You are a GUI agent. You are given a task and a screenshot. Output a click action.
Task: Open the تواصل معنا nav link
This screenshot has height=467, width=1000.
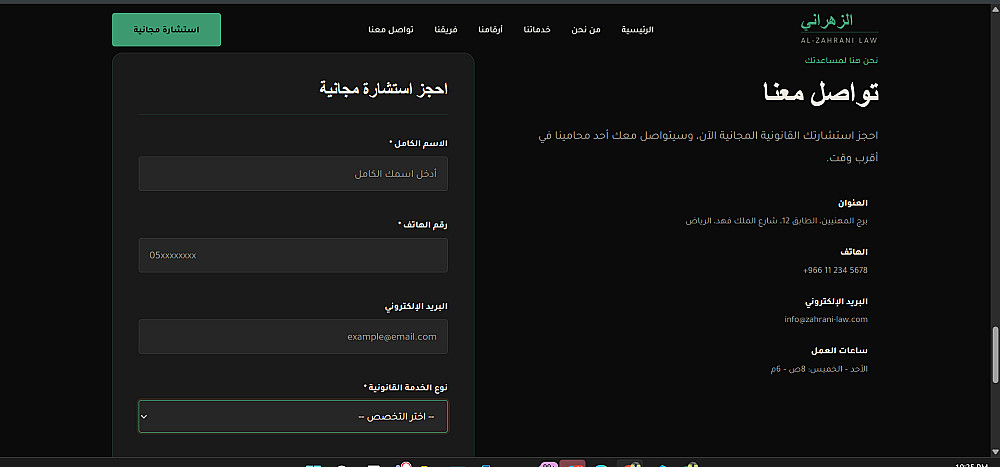pos(391,29)
